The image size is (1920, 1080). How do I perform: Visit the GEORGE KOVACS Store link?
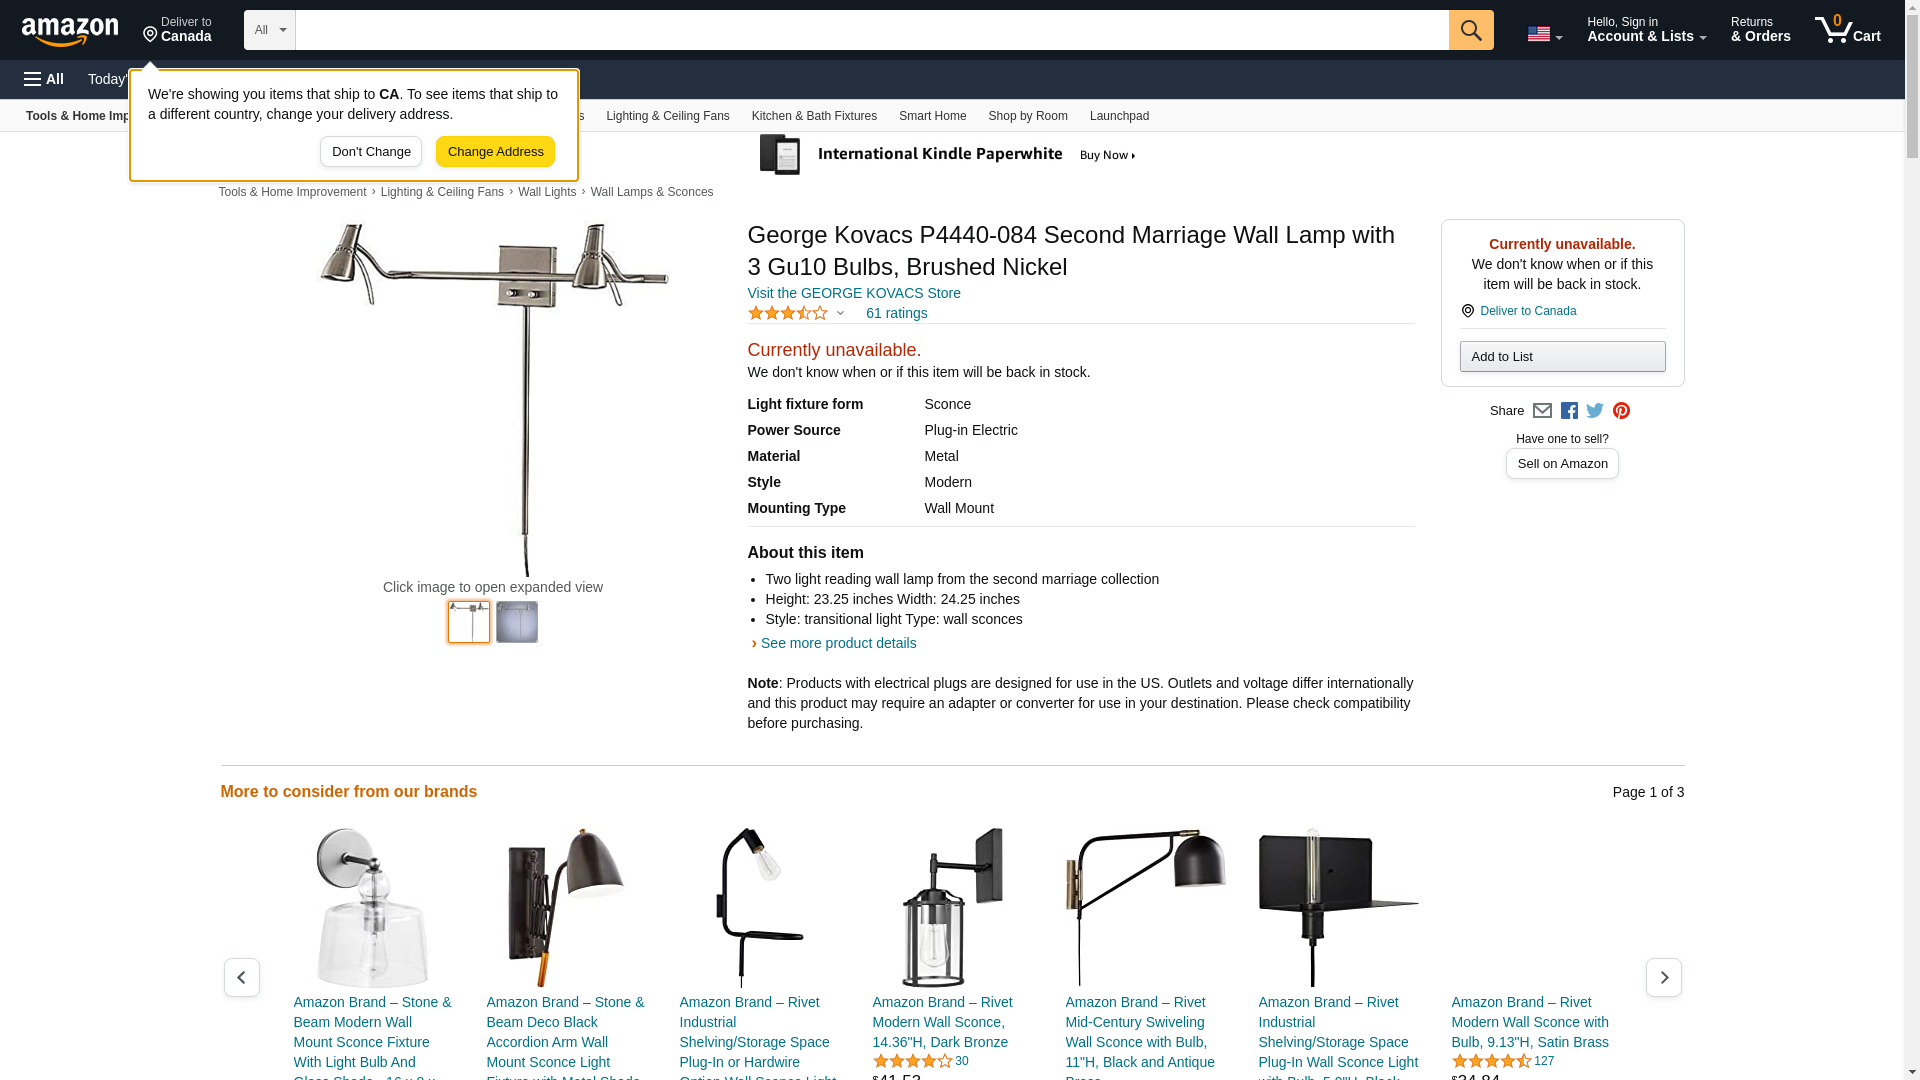853,293
